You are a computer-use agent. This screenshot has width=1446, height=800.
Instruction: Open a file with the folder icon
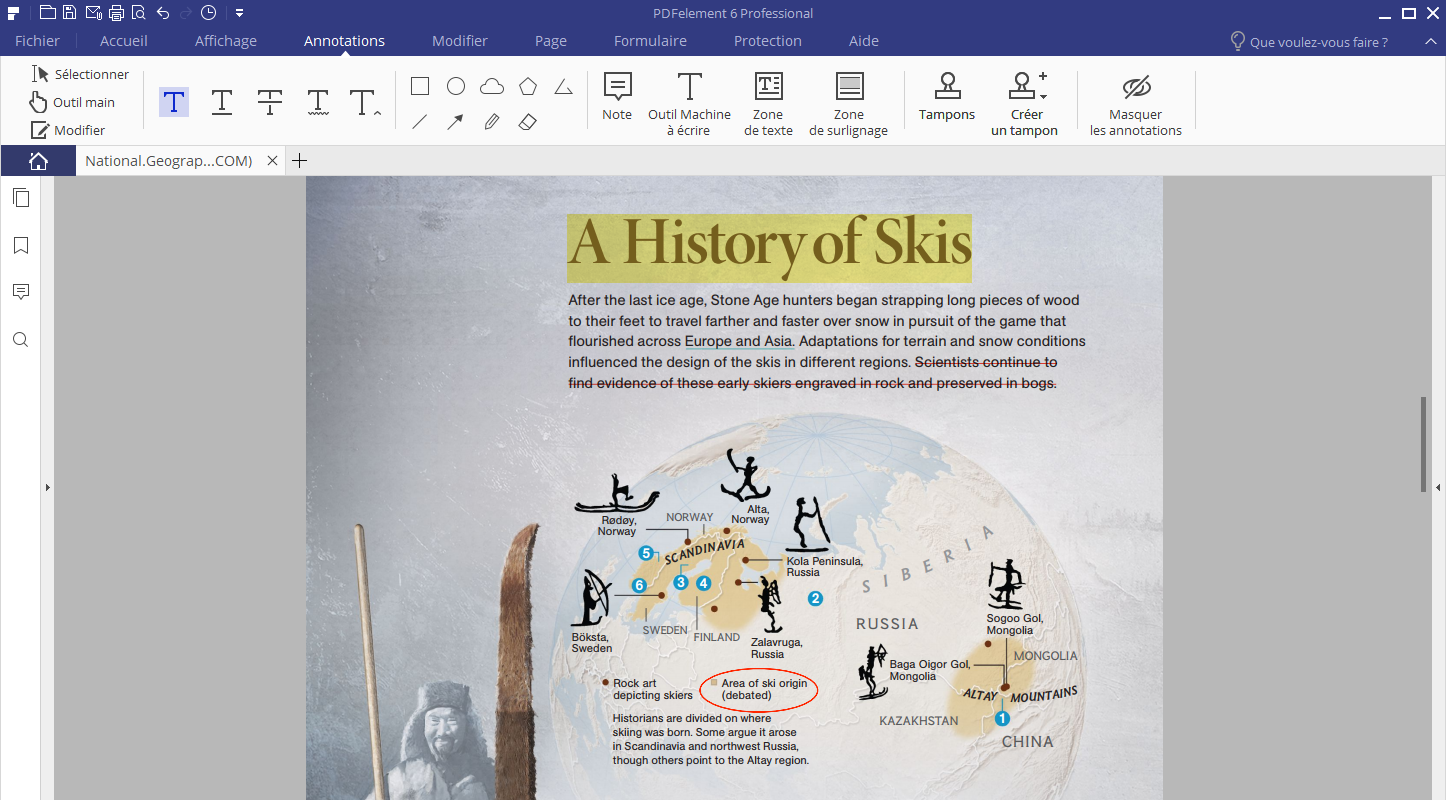47,13
